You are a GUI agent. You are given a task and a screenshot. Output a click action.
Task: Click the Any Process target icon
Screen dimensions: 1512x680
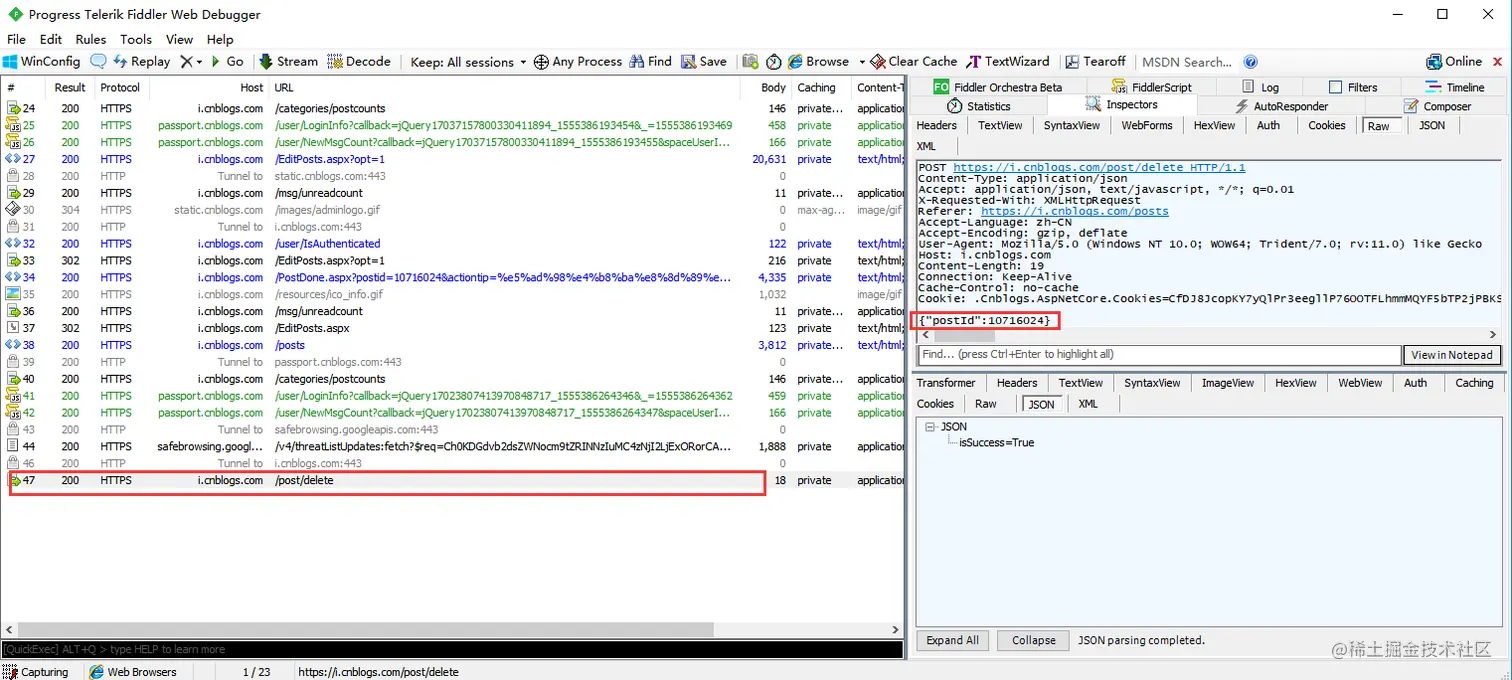(541, 62)
